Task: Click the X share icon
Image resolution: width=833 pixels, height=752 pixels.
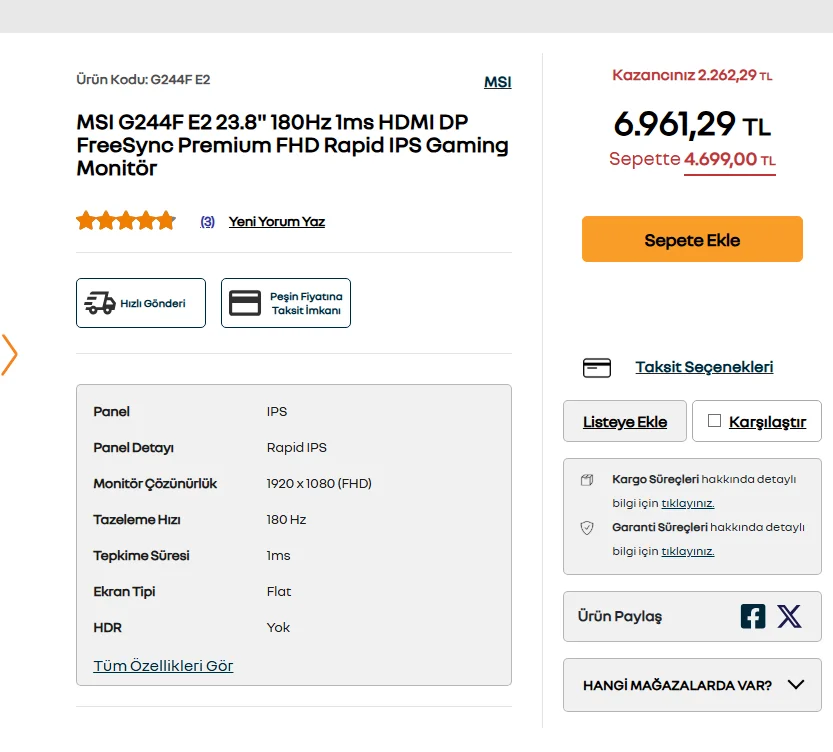Action: (x=789, y=616)
